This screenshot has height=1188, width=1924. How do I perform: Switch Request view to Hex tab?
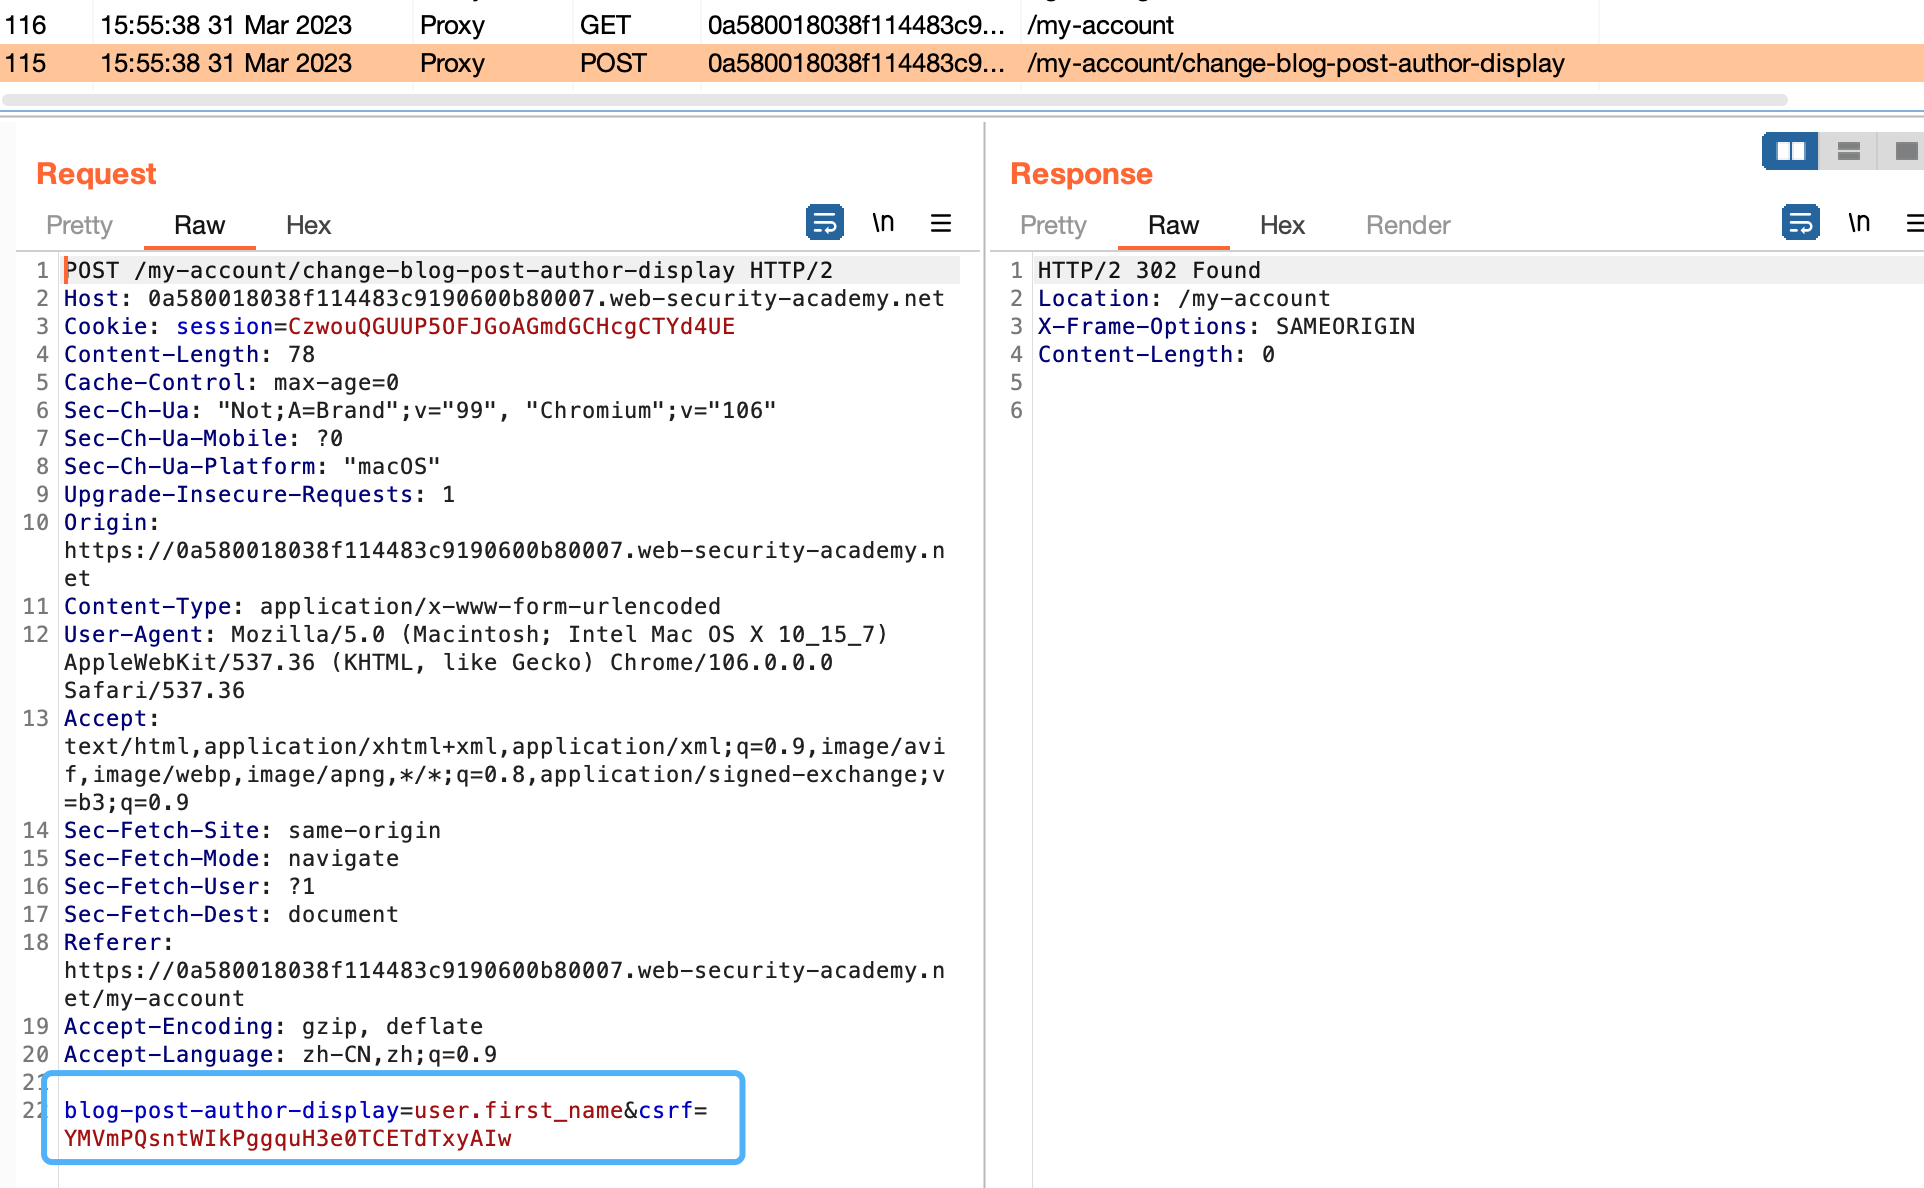pos(308,225)
